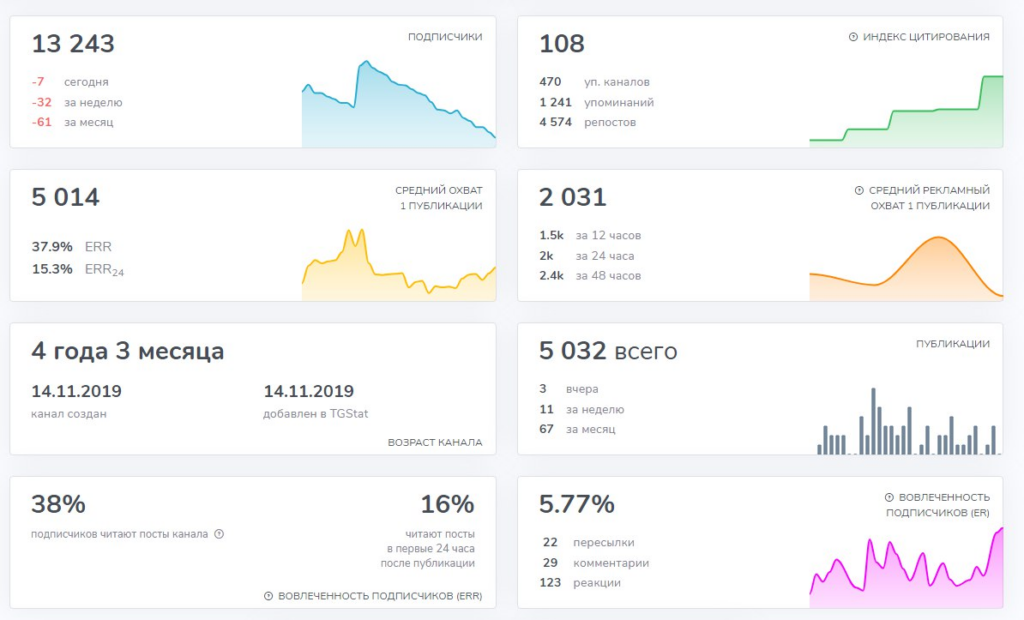The width and height of the screenshot is (1024, 620).
Task: Open the yellow average reach chart
Action: (398, 265)
